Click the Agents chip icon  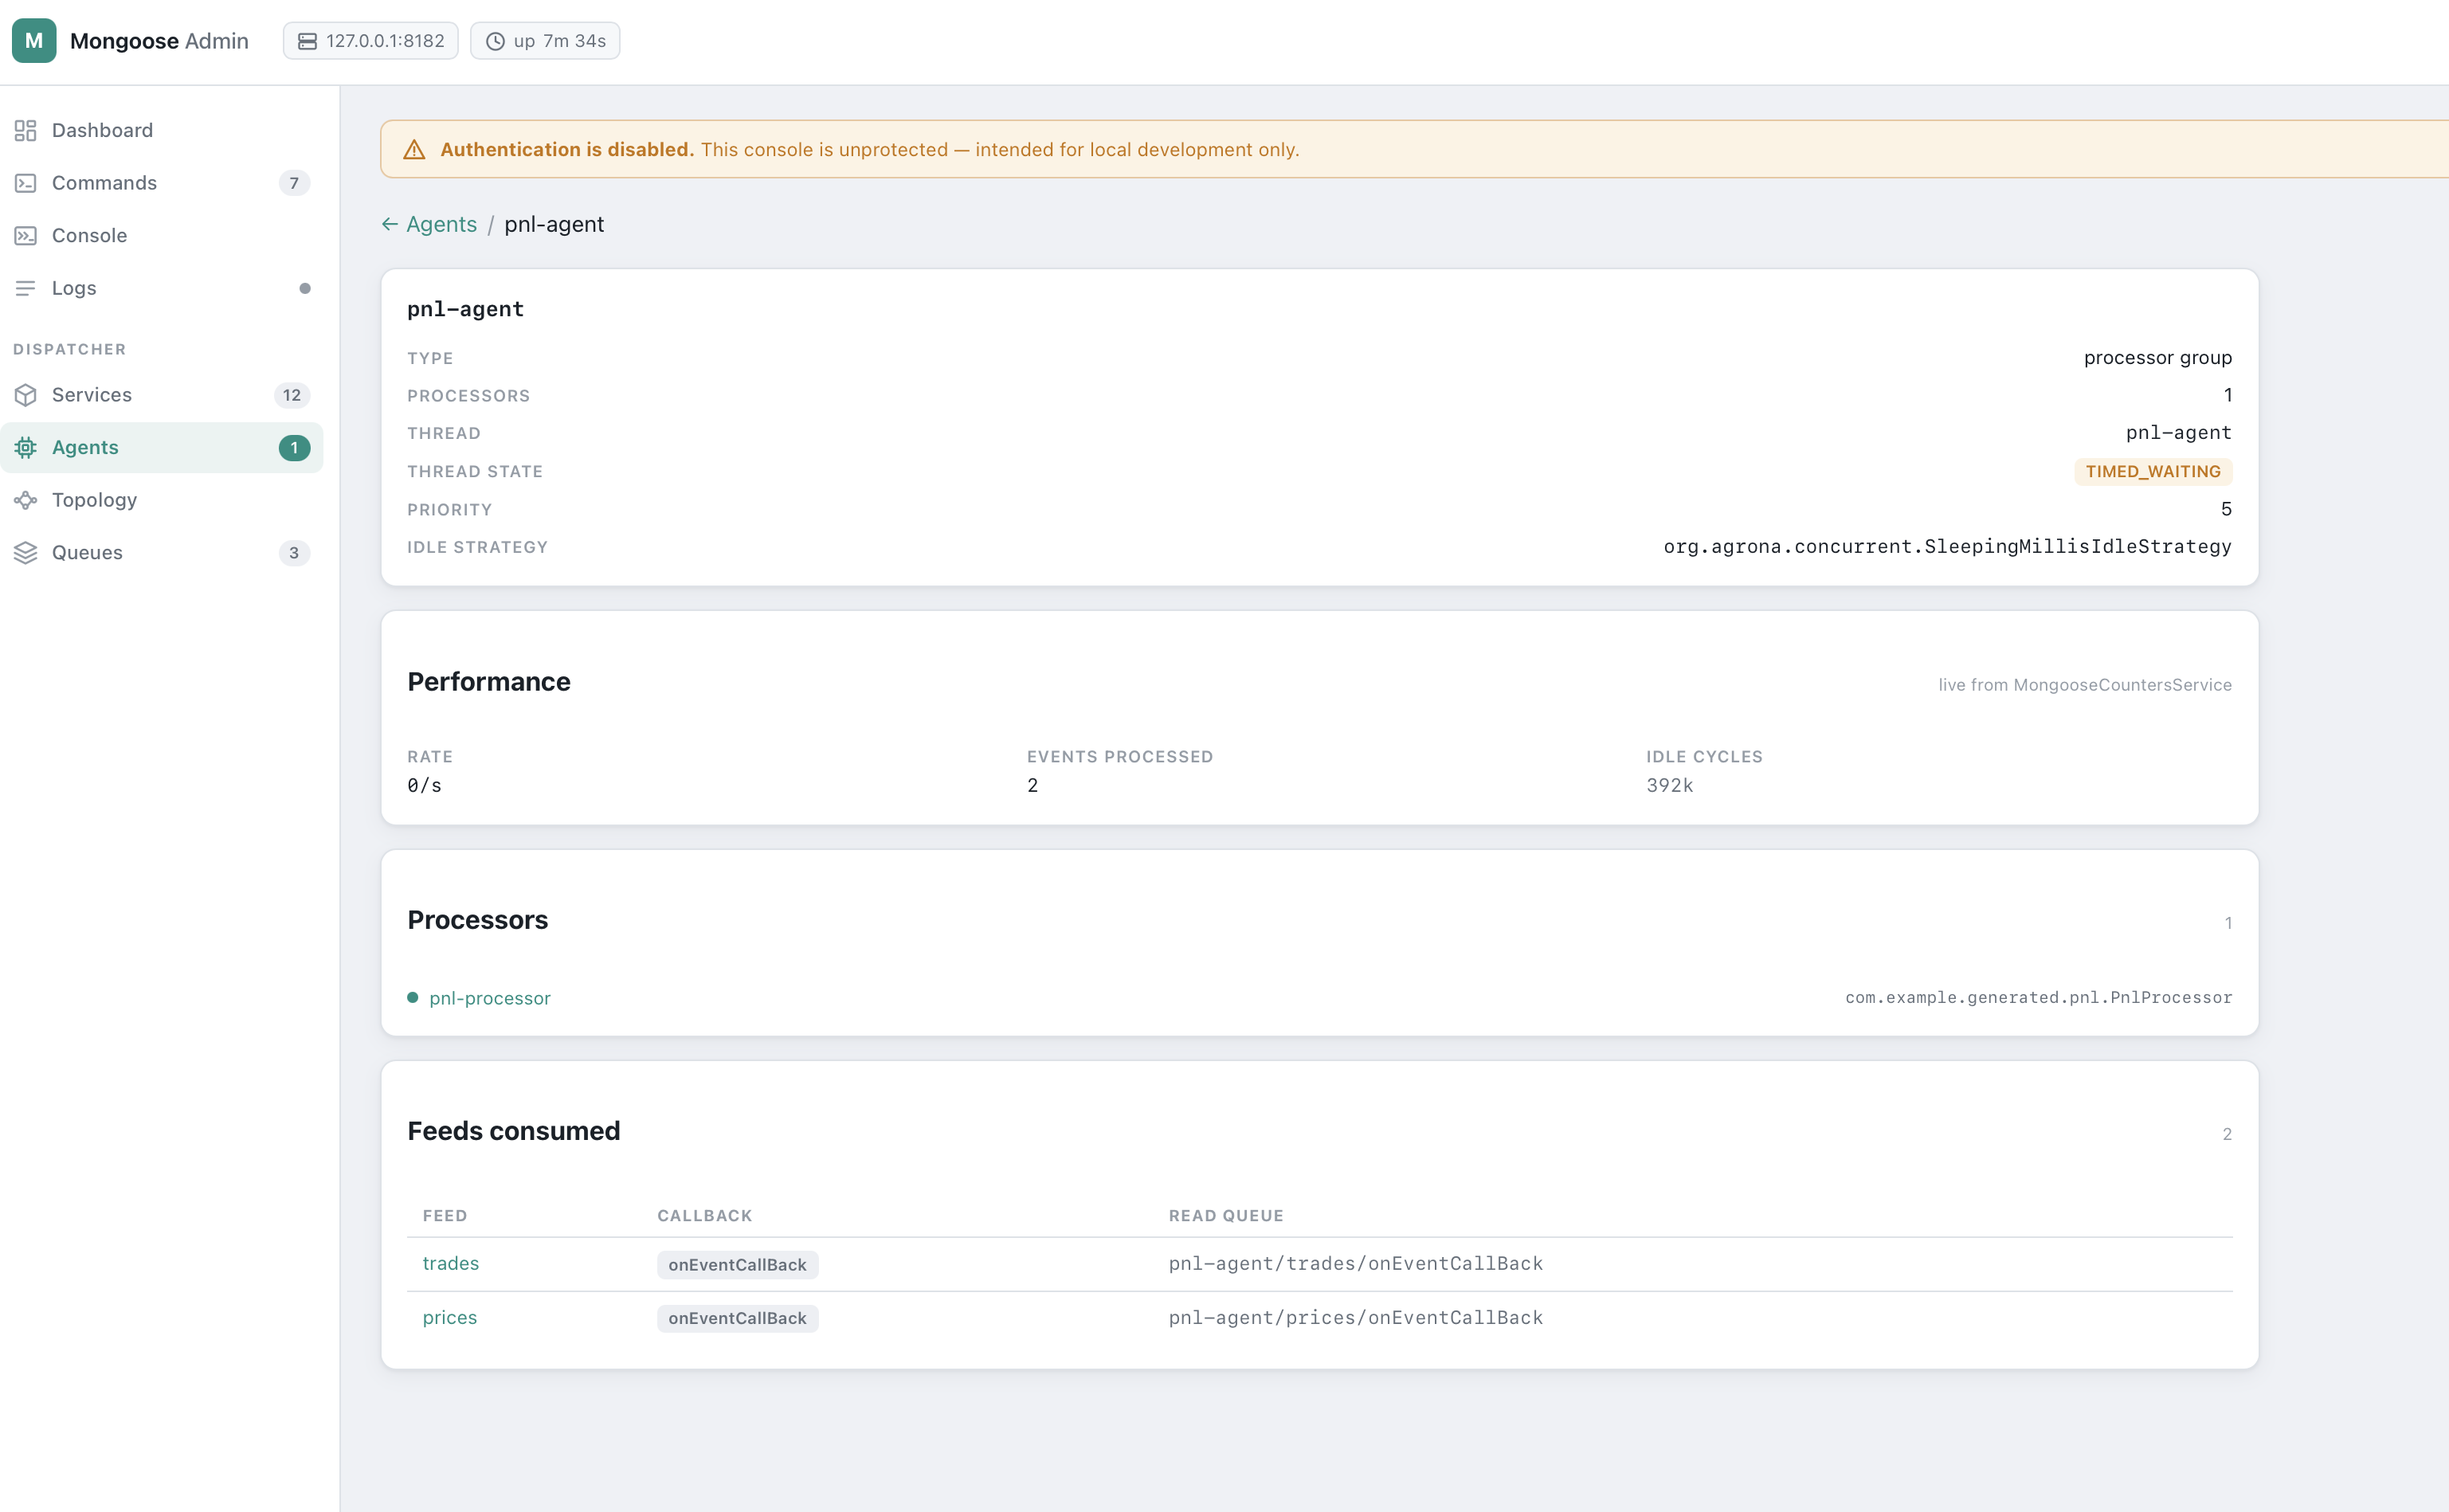pos(26,447)
